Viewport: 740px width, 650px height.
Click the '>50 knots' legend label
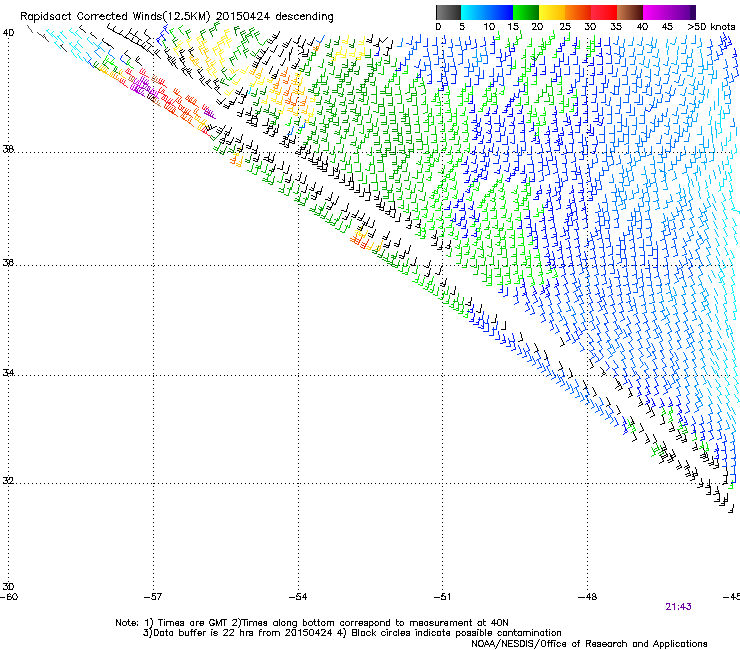coord(711,27)
